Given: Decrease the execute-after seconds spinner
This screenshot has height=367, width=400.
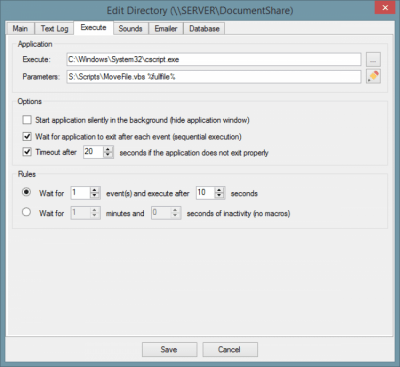Looking at the screenshot, I should (x=219, y=195).
